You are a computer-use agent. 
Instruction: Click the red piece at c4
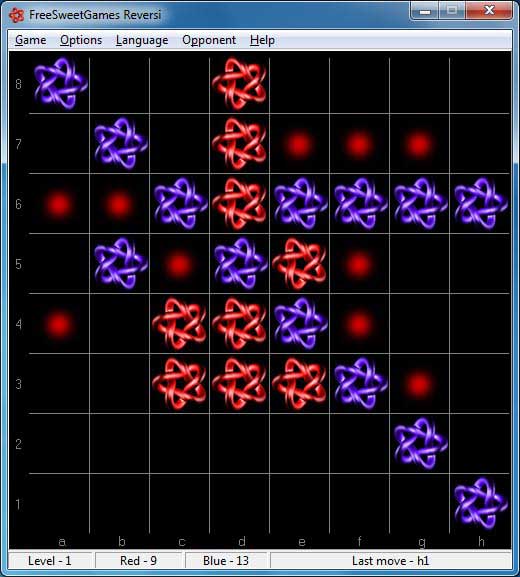pos(179,324)
